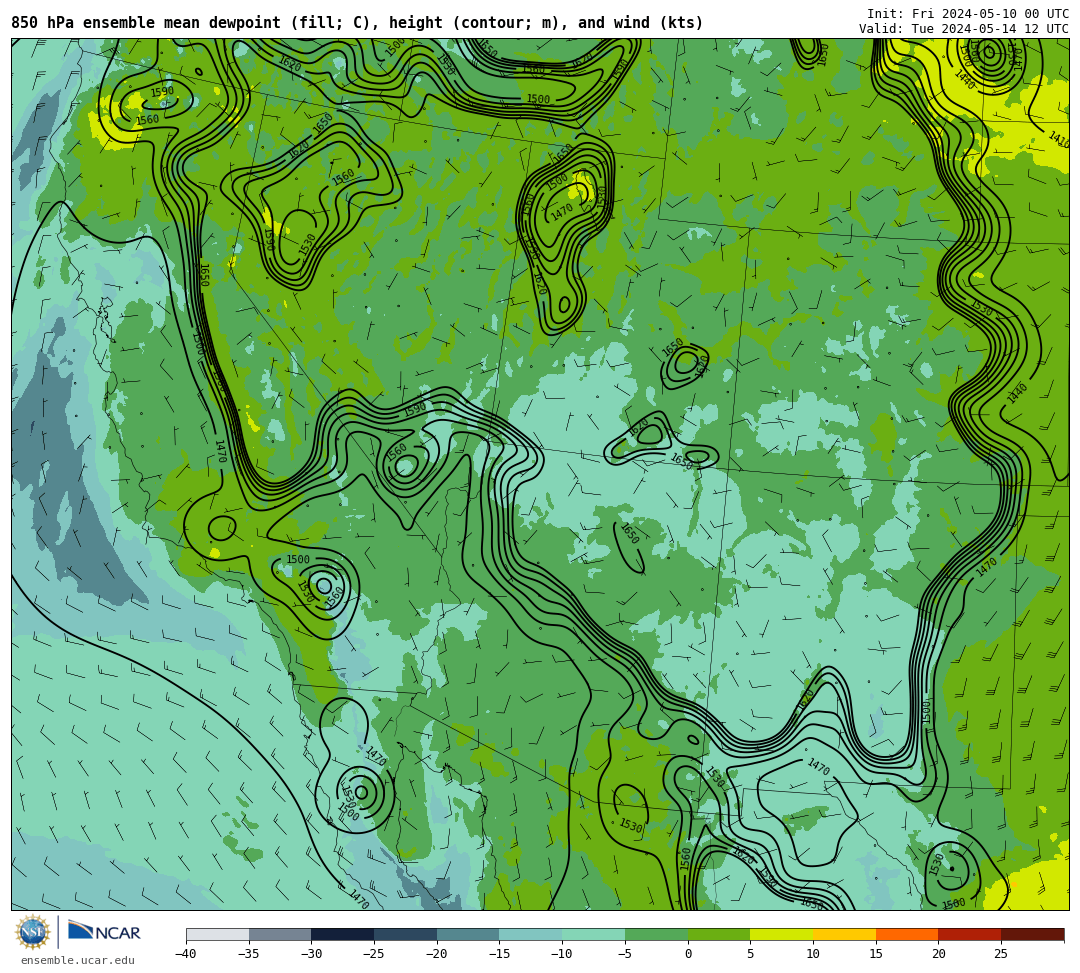Pick the dark blue -25 to -20 colorbar swatch

(x=406, y=934)
